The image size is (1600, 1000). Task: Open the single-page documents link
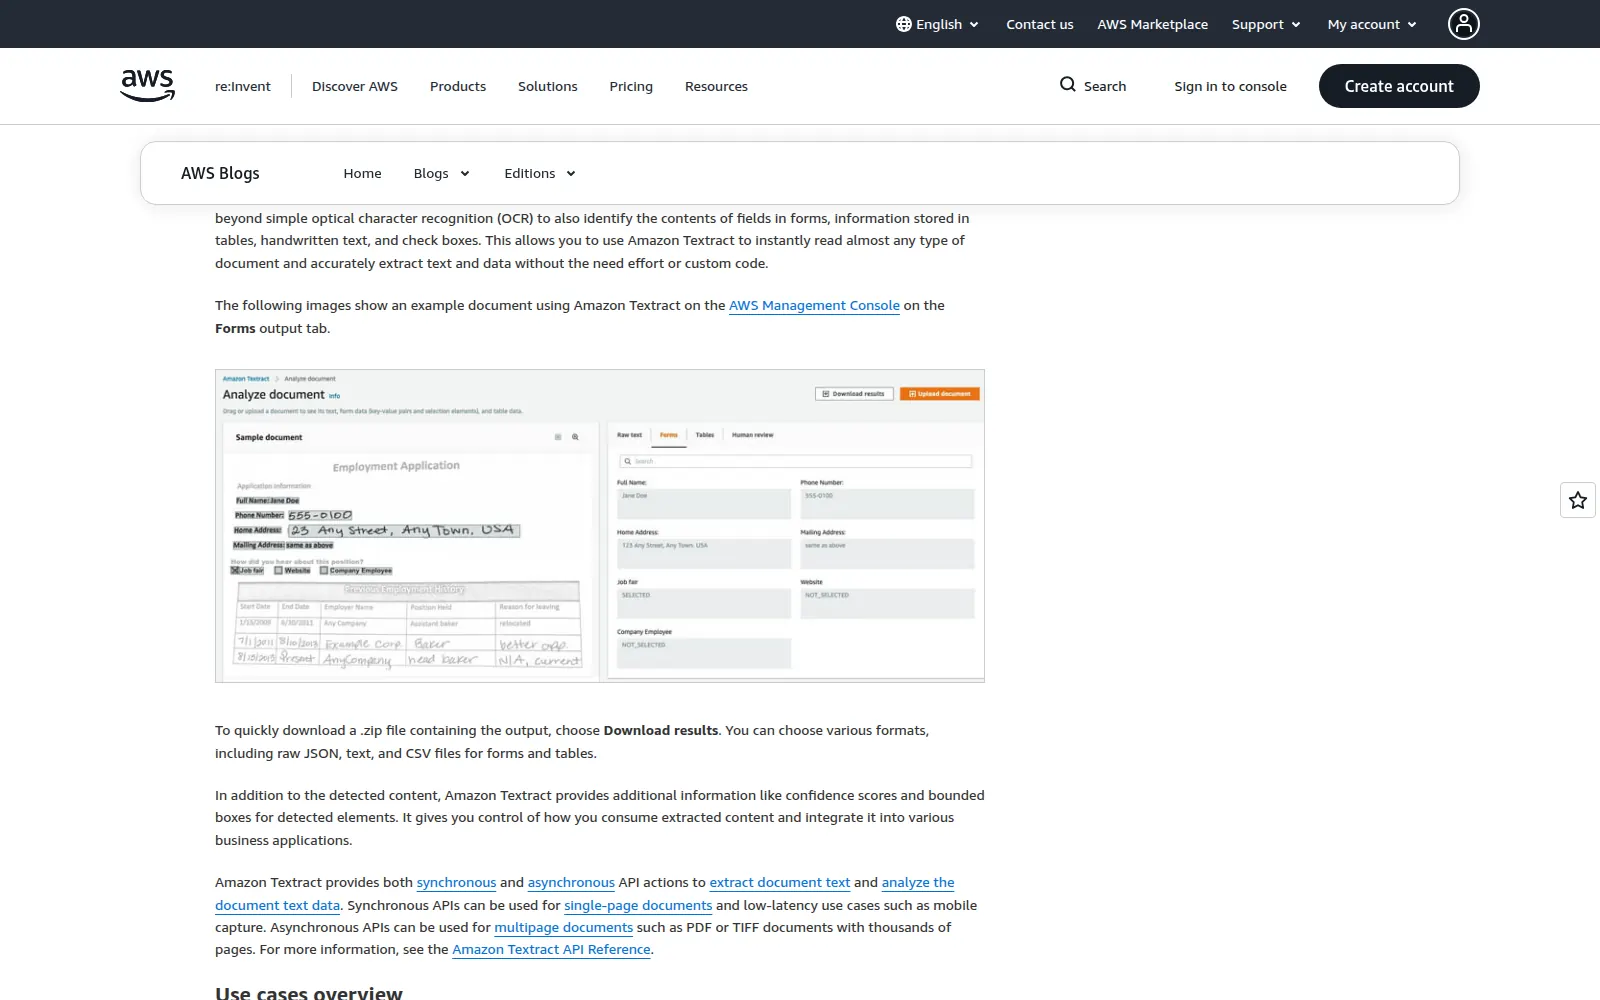638,906
